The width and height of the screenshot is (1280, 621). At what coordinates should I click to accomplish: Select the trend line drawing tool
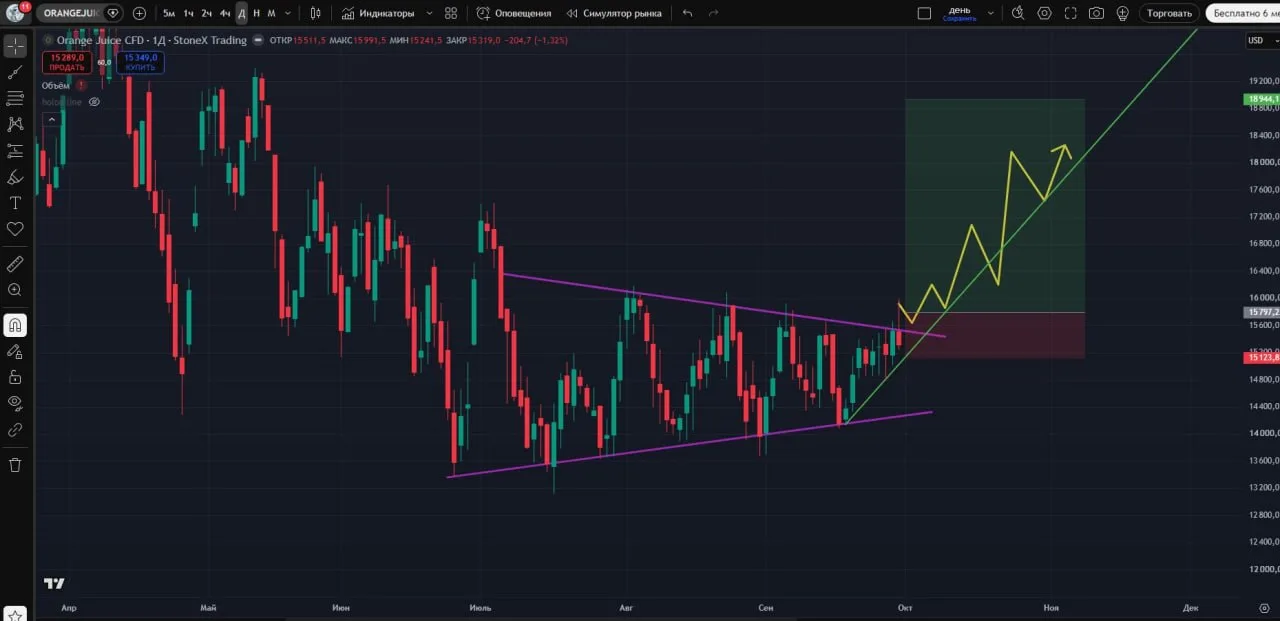15,72
